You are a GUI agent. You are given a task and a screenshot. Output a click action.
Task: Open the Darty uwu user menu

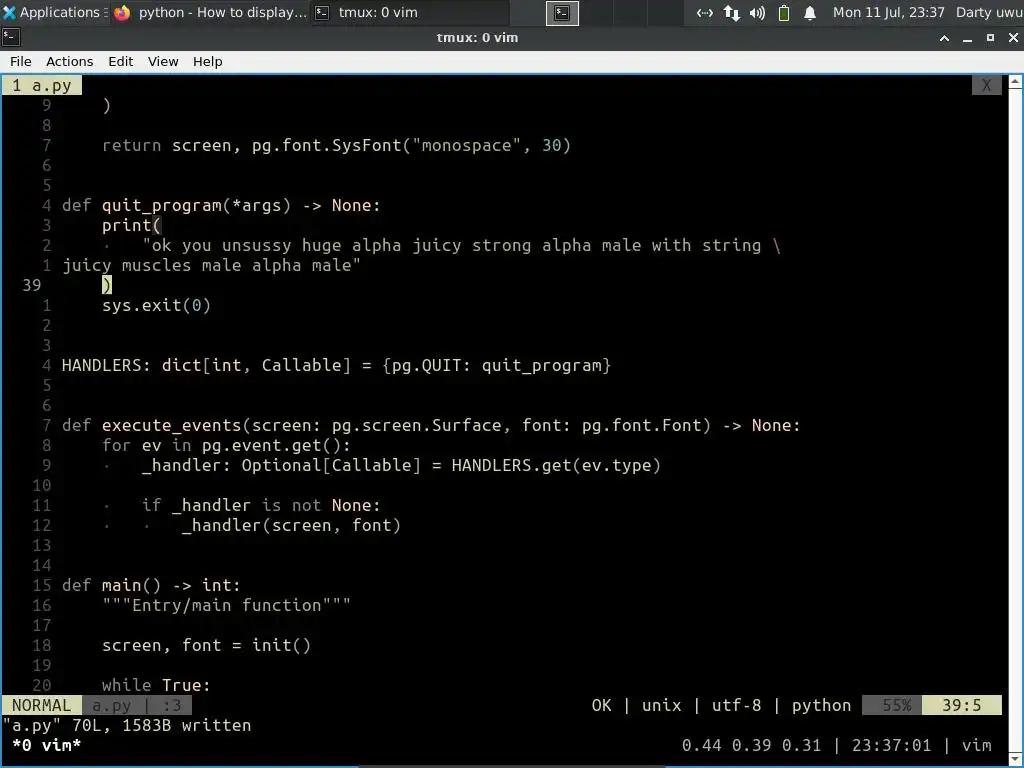click(989, 12)
